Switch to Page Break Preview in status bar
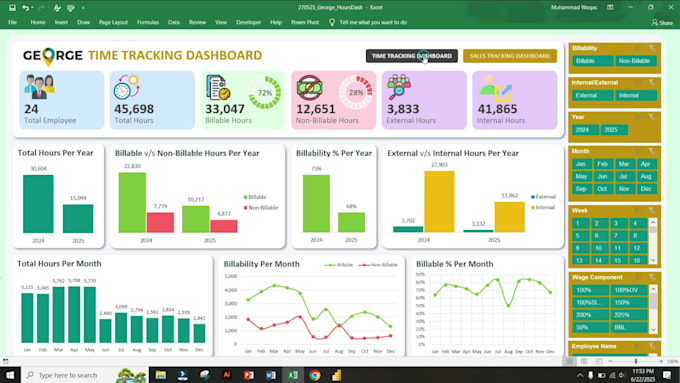680x383 pixels. [599, 361]
